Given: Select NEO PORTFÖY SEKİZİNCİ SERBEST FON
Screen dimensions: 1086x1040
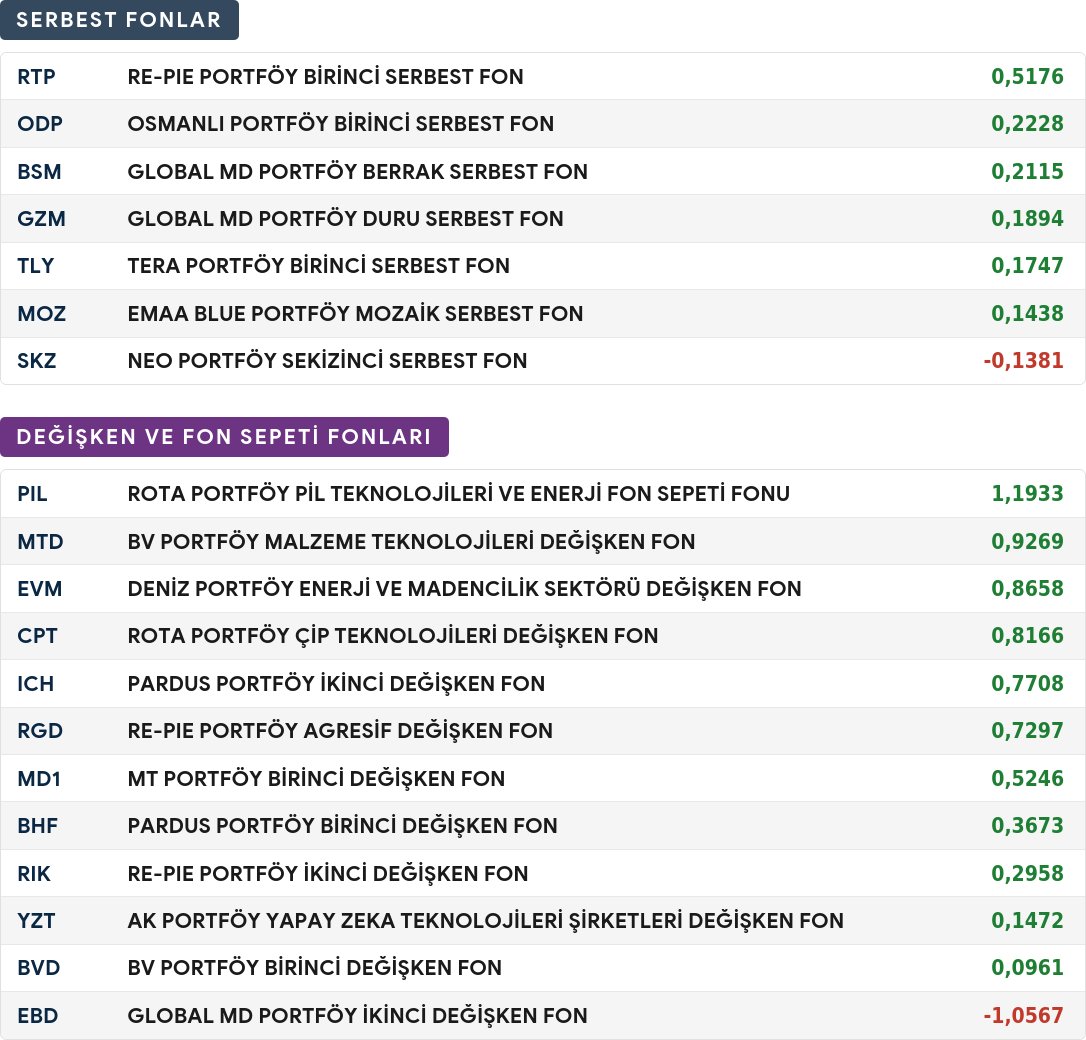Looking at the screenshot, I should click(x=328, y=361).
